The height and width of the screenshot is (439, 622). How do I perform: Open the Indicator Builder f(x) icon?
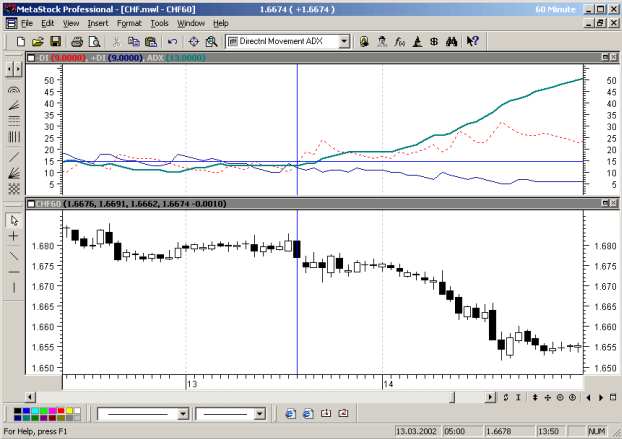[399, 41]
